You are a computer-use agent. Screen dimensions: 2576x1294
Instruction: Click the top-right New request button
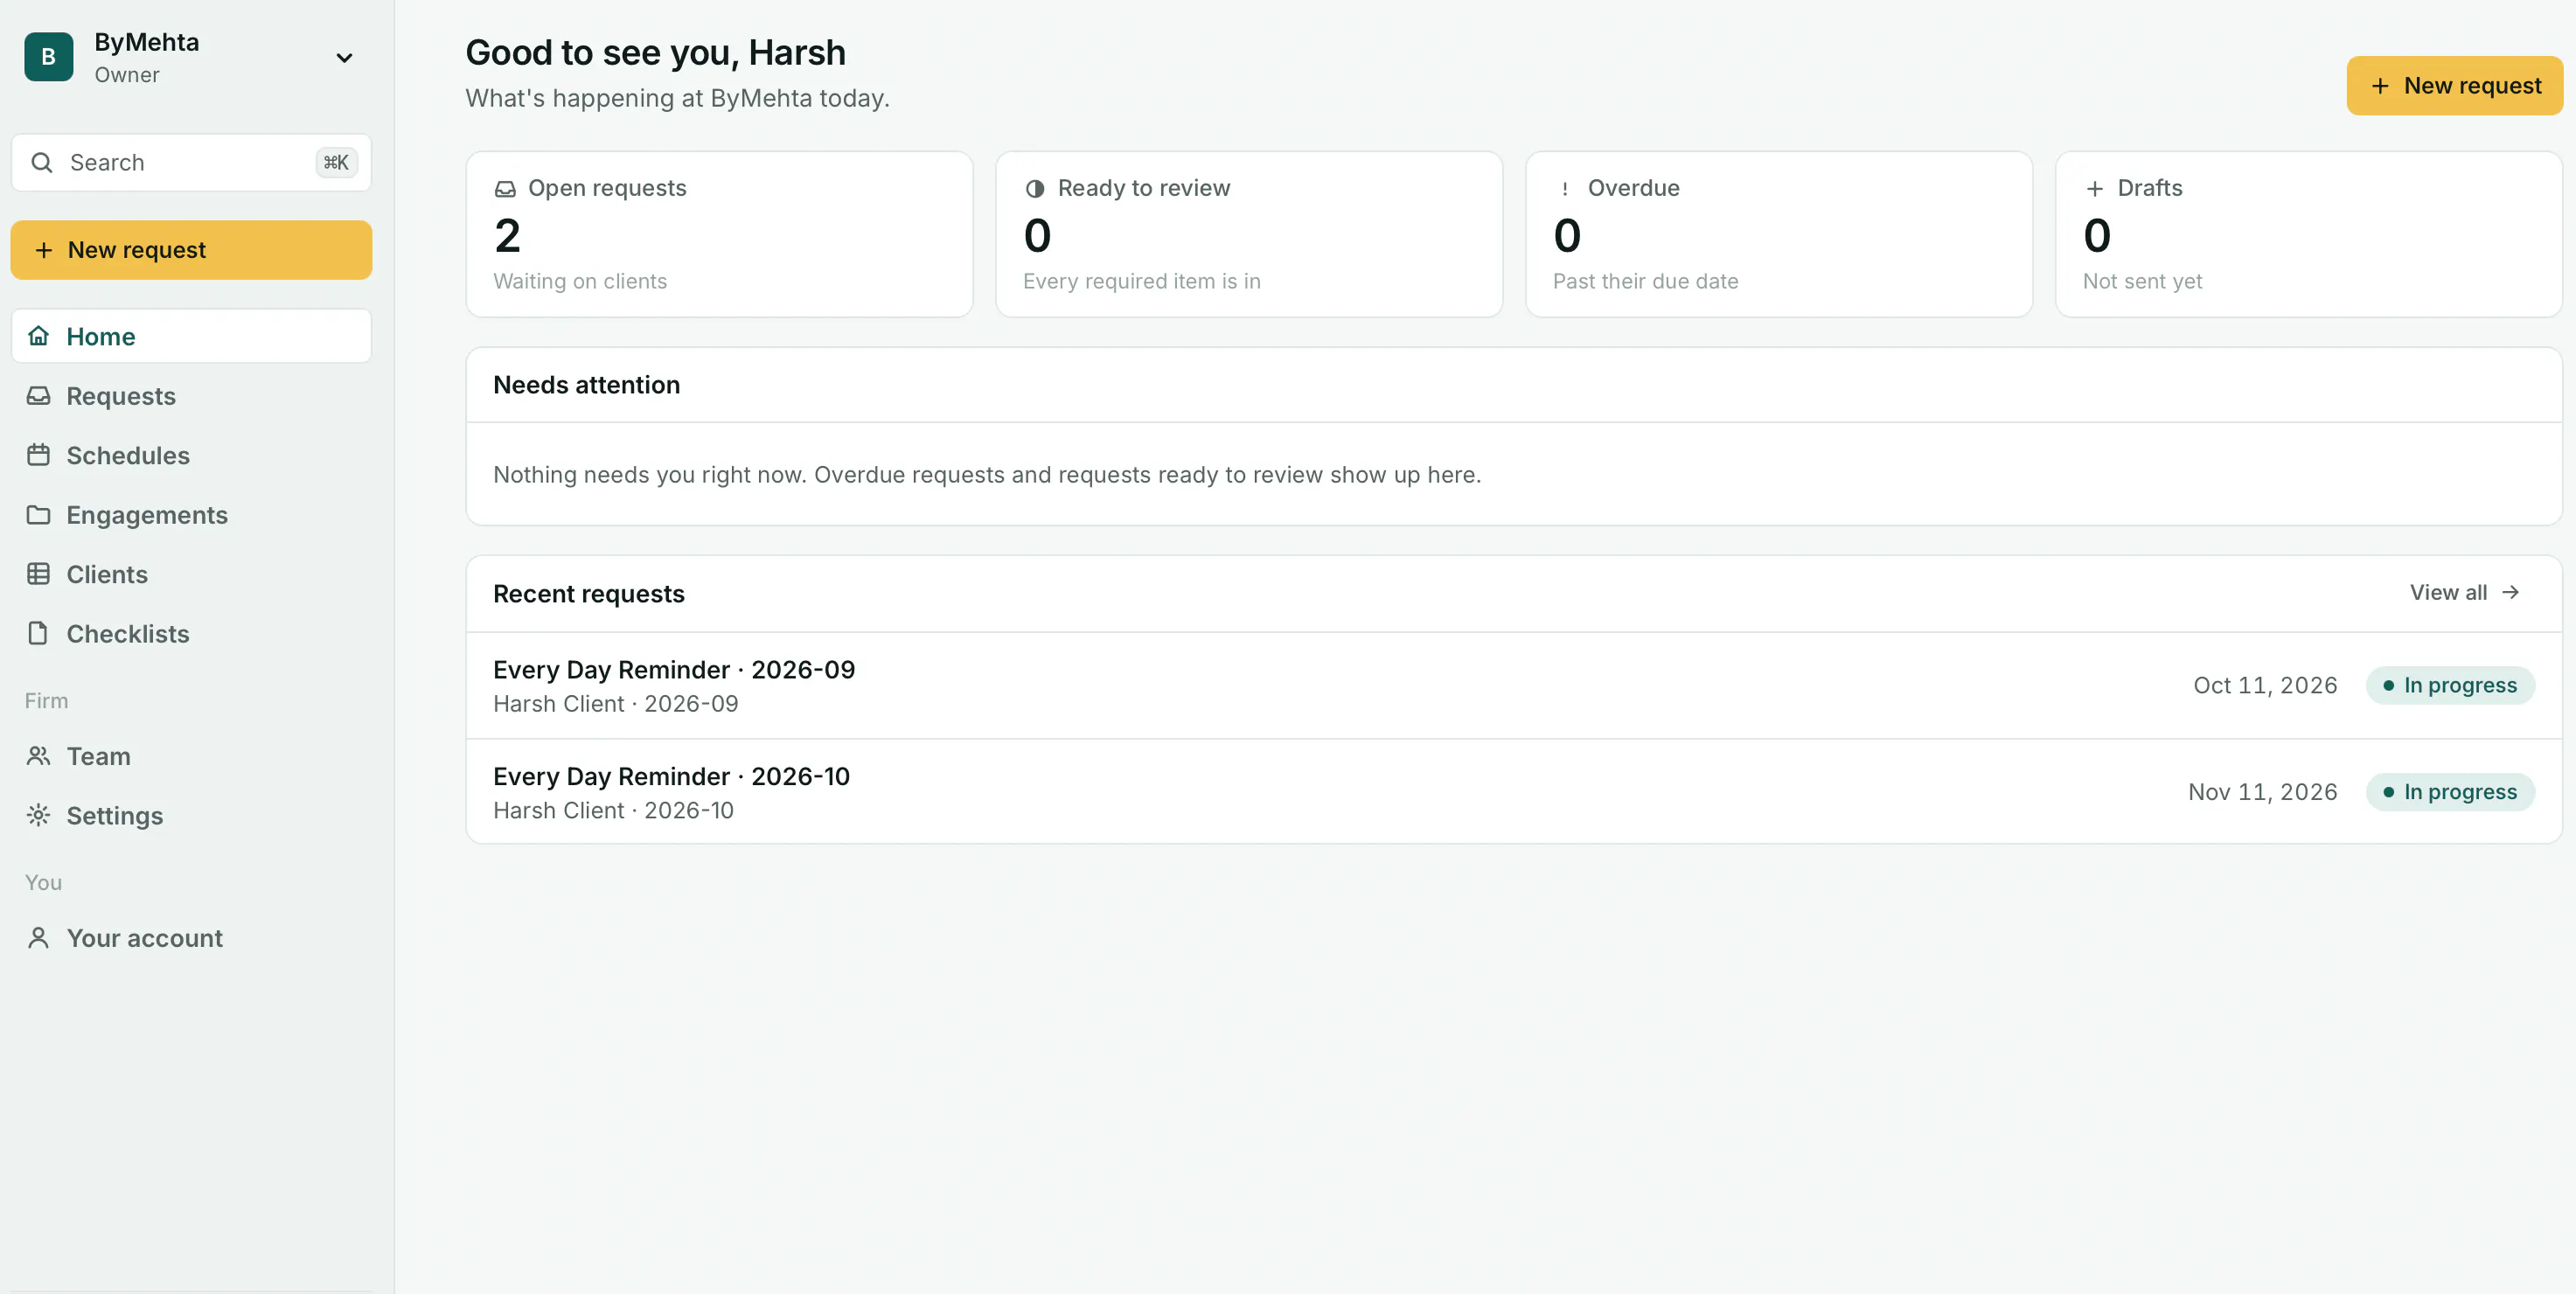pyautogui.click(x=2454, y=86)
